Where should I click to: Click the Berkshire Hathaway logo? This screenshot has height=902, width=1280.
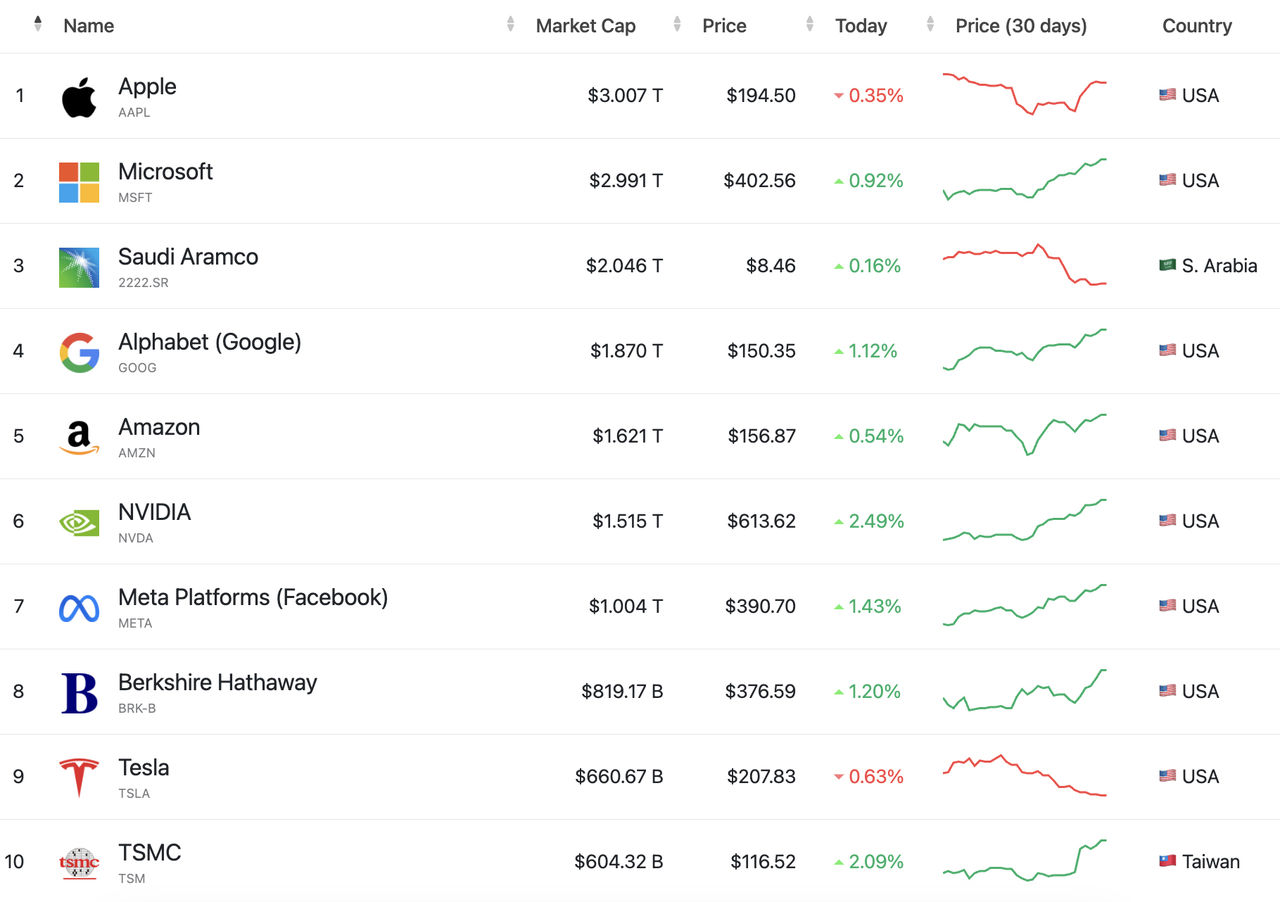(79, 692)
